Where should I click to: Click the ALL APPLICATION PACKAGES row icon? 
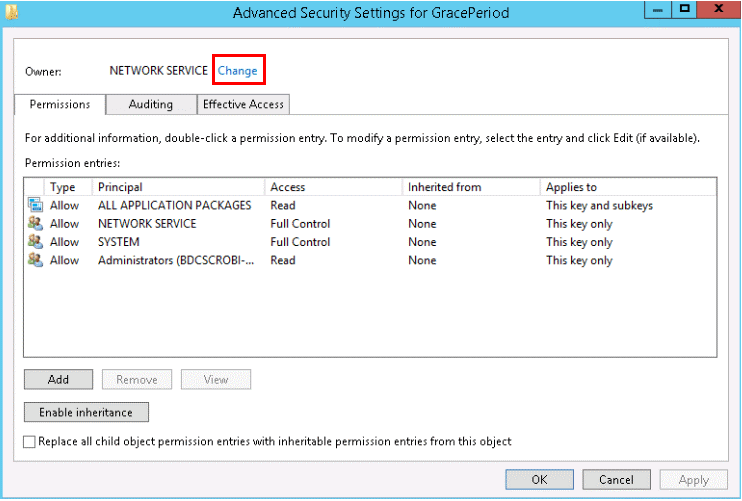point(35,205)
